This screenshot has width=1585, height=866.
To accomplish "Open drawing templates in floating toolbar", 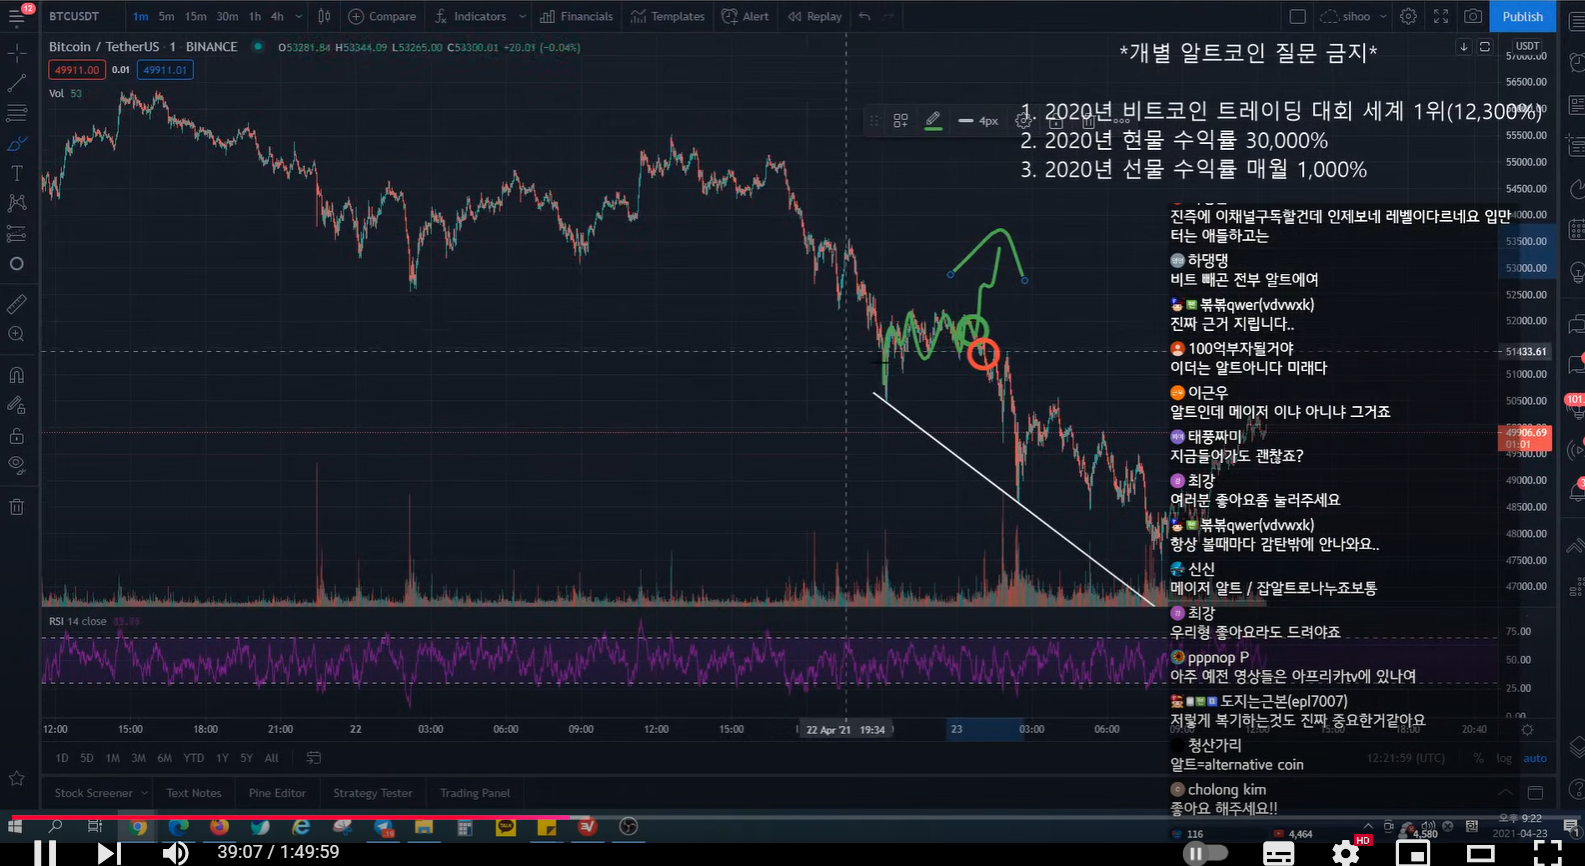I will click(901, 120).
